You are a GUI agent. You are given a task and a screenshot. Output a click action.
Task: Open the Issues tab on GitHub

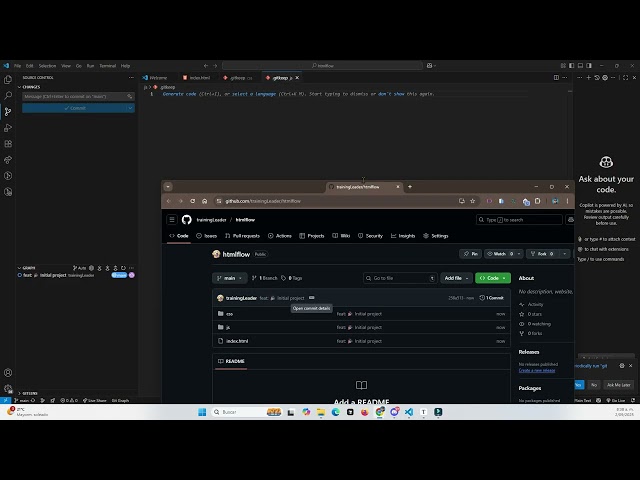(x=207, y=236)
